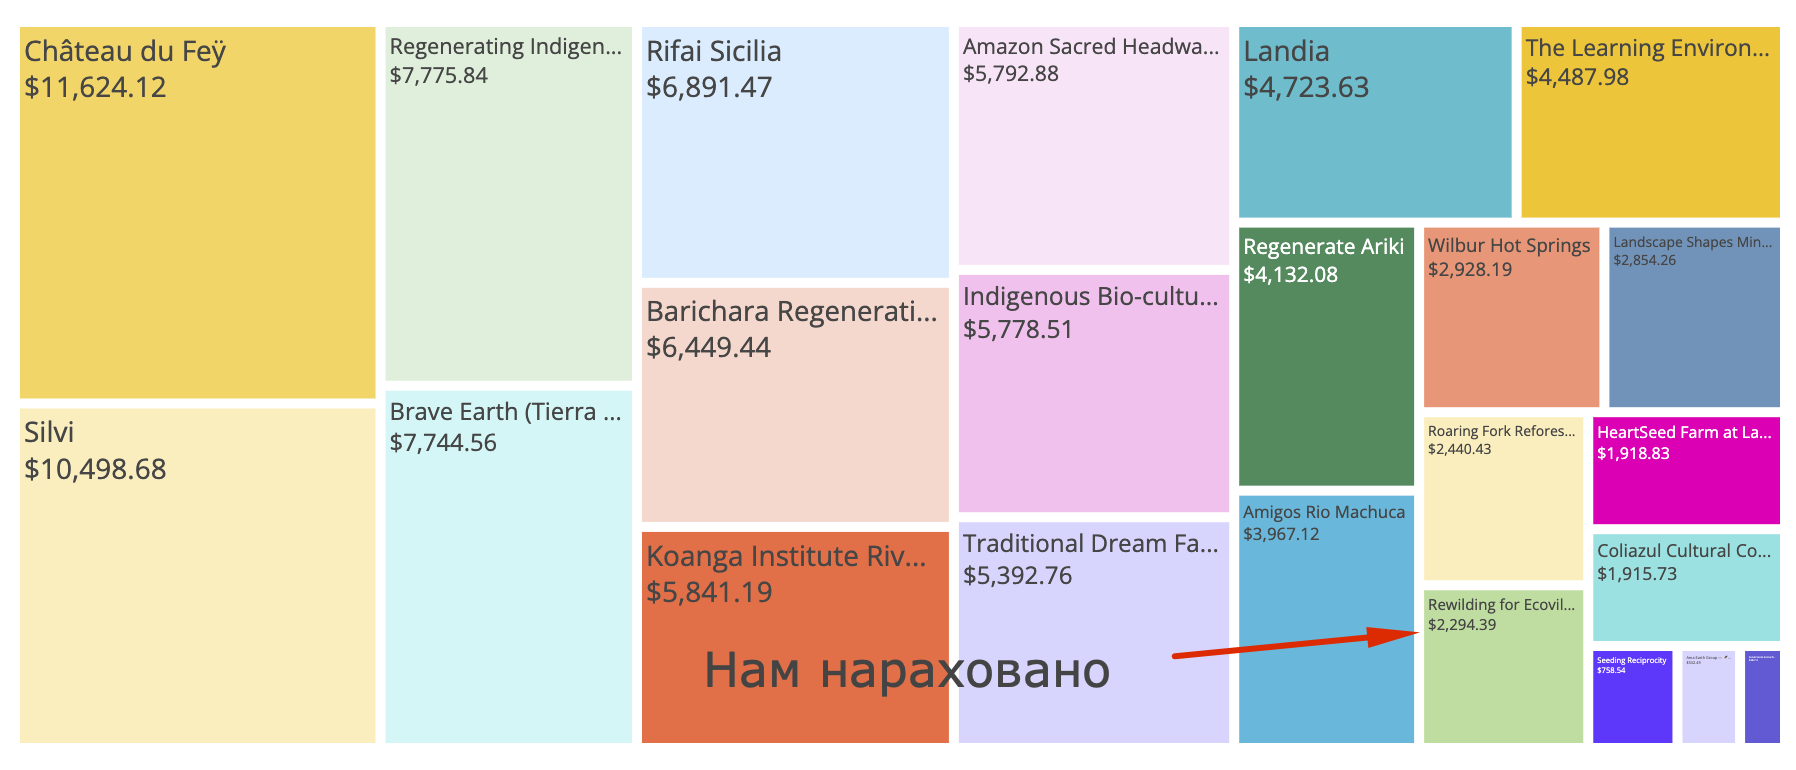Image resolution: width=1796 pixels, height=770 pixels.
Task: Click the Wilbur Hot Springs tile
Action: click(x=1511, y=317)
